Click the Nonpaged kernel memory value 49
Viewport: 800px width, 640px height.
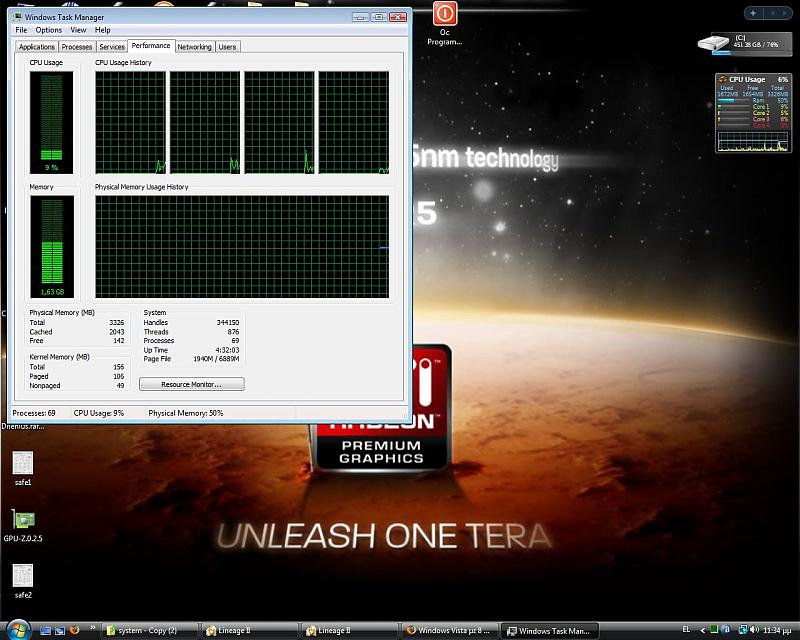tap(120, 385)
